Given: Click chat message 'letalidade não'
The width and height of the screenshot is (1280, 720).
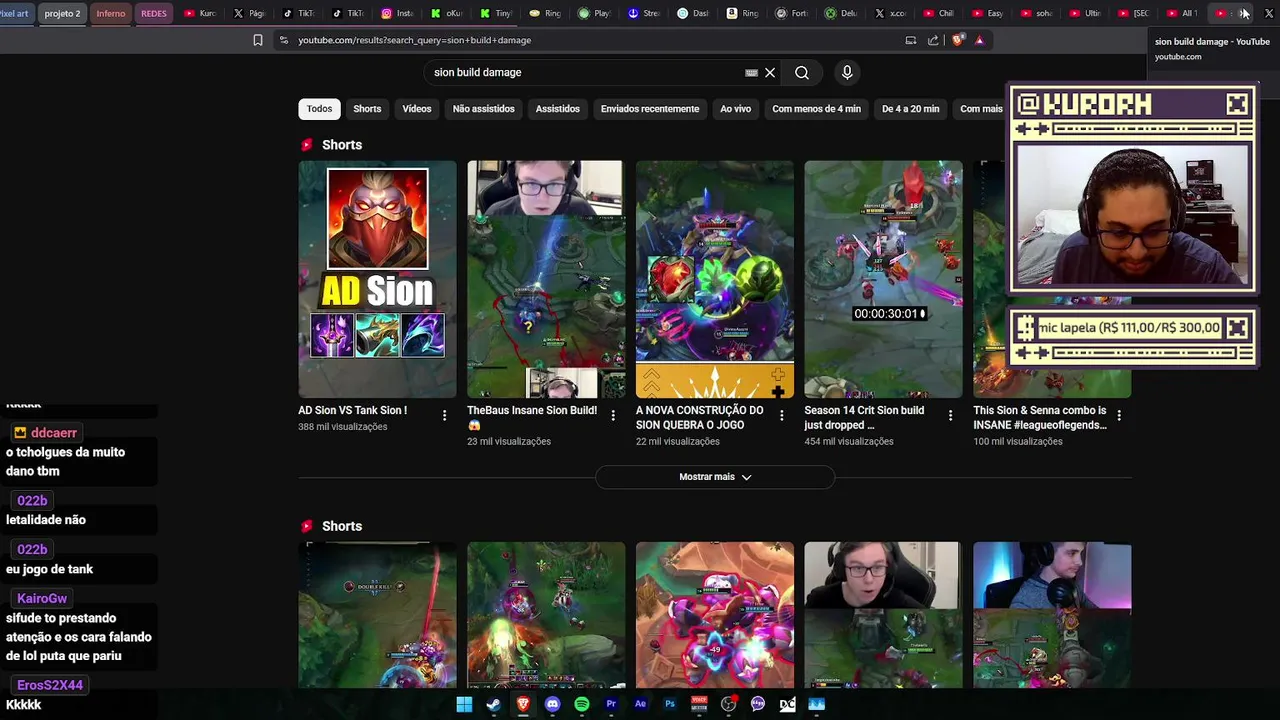Looking at the screenshot, I should pyautogui.click(x=46, y=520).
